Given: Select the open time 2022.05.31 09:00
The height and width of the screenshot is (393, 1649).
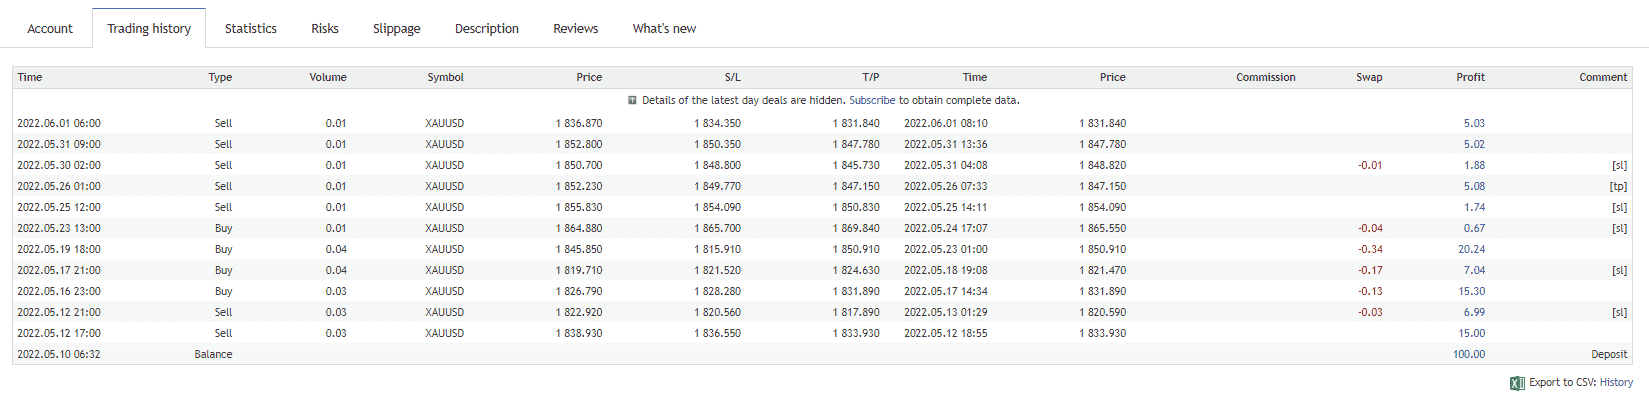Looking at the screenshot, I should click(x=59, y=144).
